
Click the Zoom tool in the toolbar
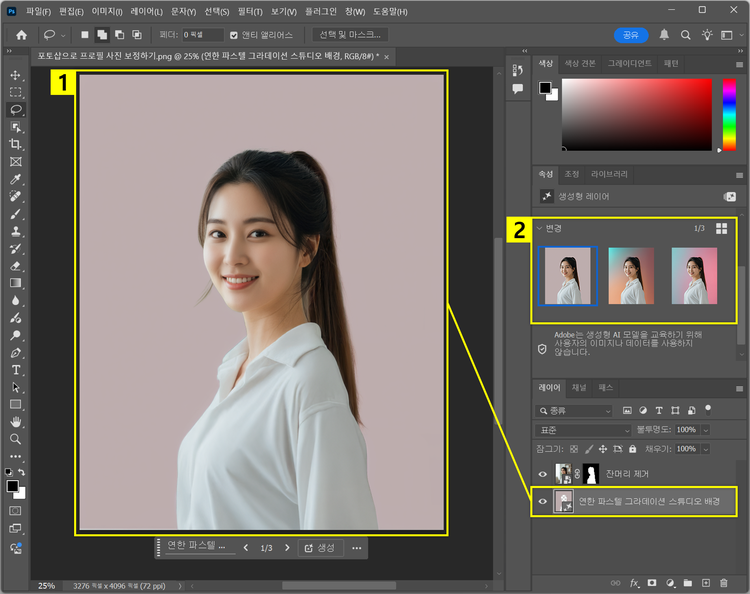point(15,439)
